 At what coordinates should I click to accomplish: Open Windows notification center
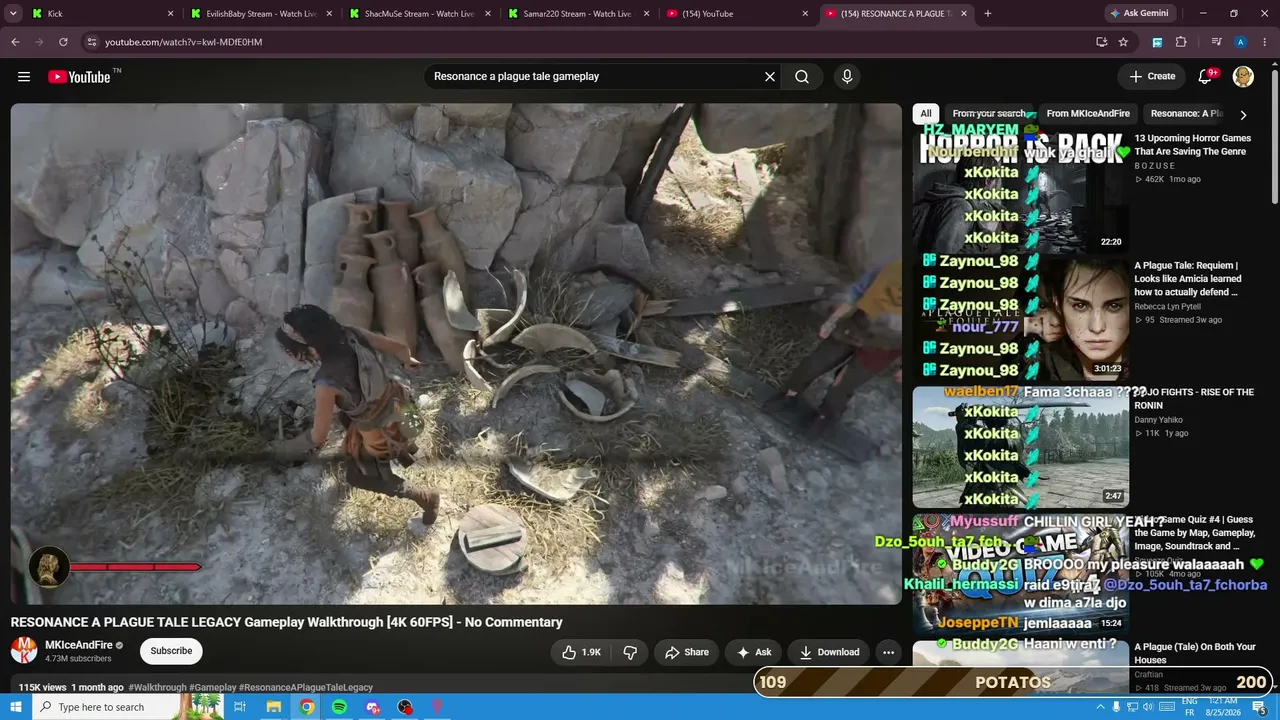point(1260,707)
